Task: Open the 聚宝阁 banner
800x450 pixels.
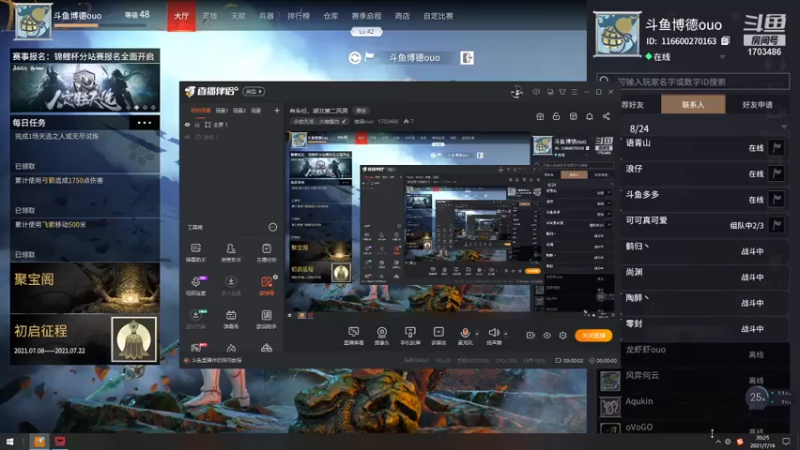Action: tap(85, 288)
